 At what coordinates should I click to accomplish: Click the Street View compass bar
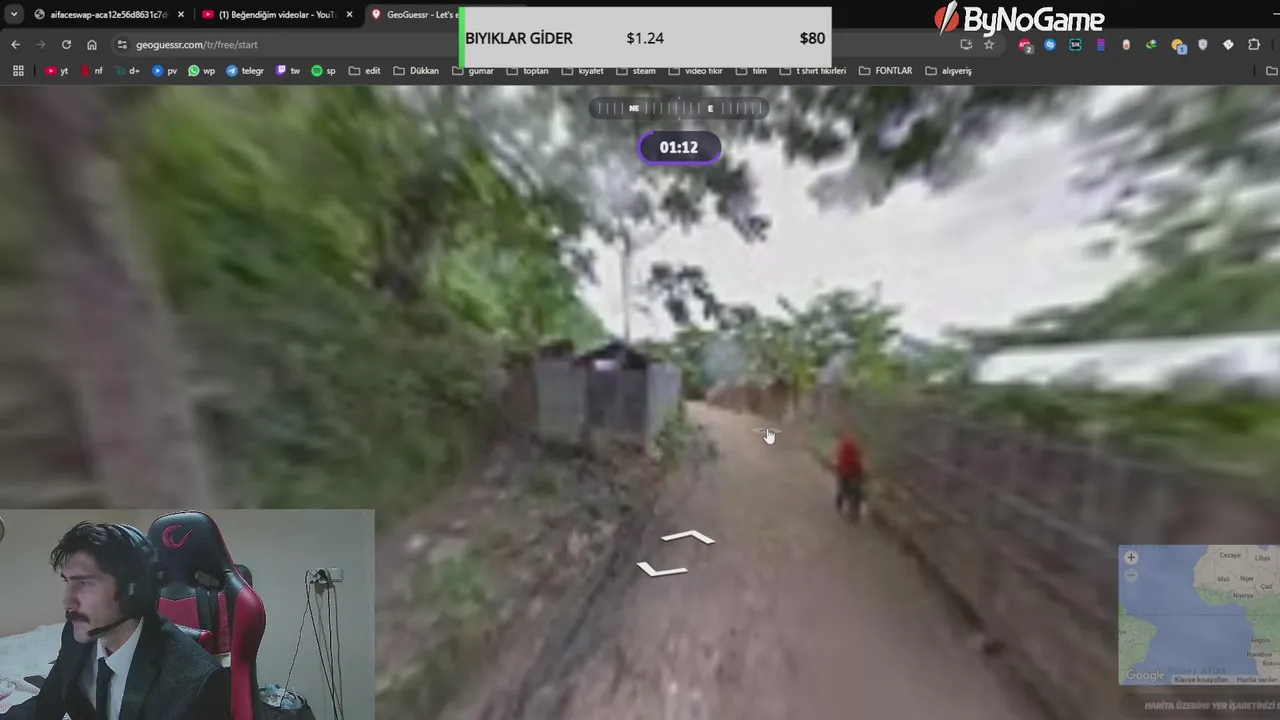click(679, 108)
